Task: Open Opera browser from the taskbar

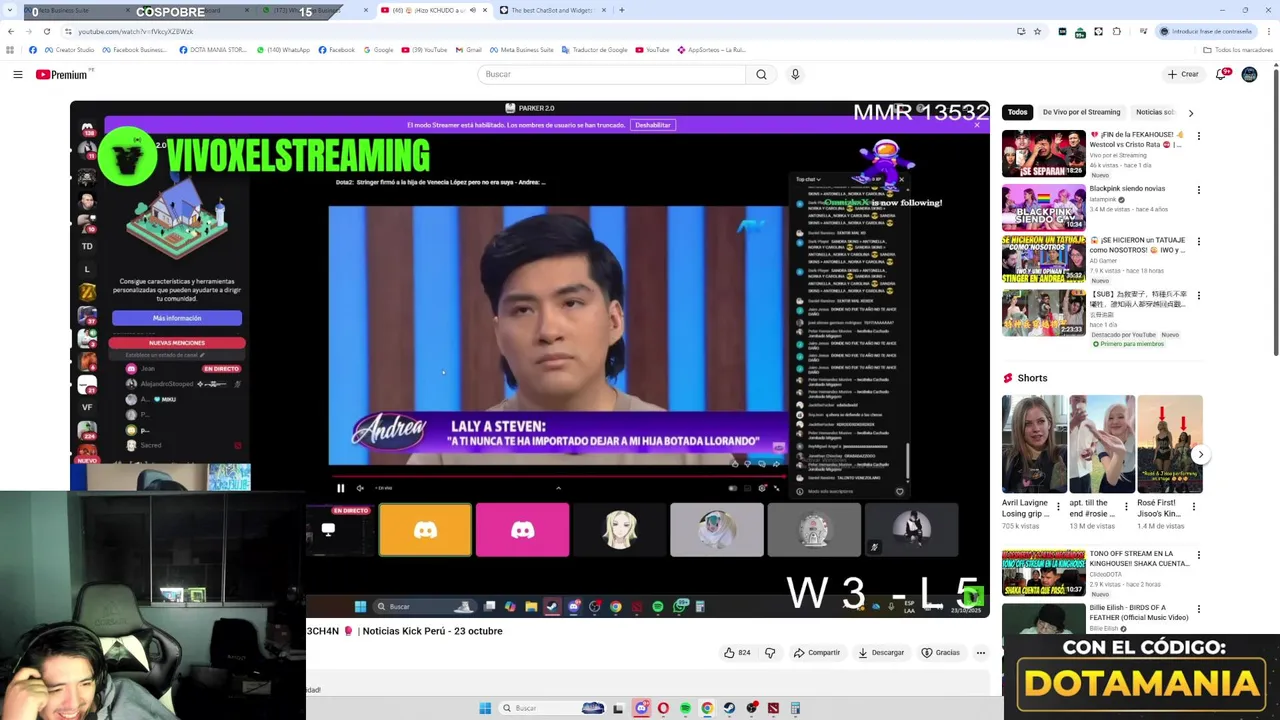Action: (663, 708)
